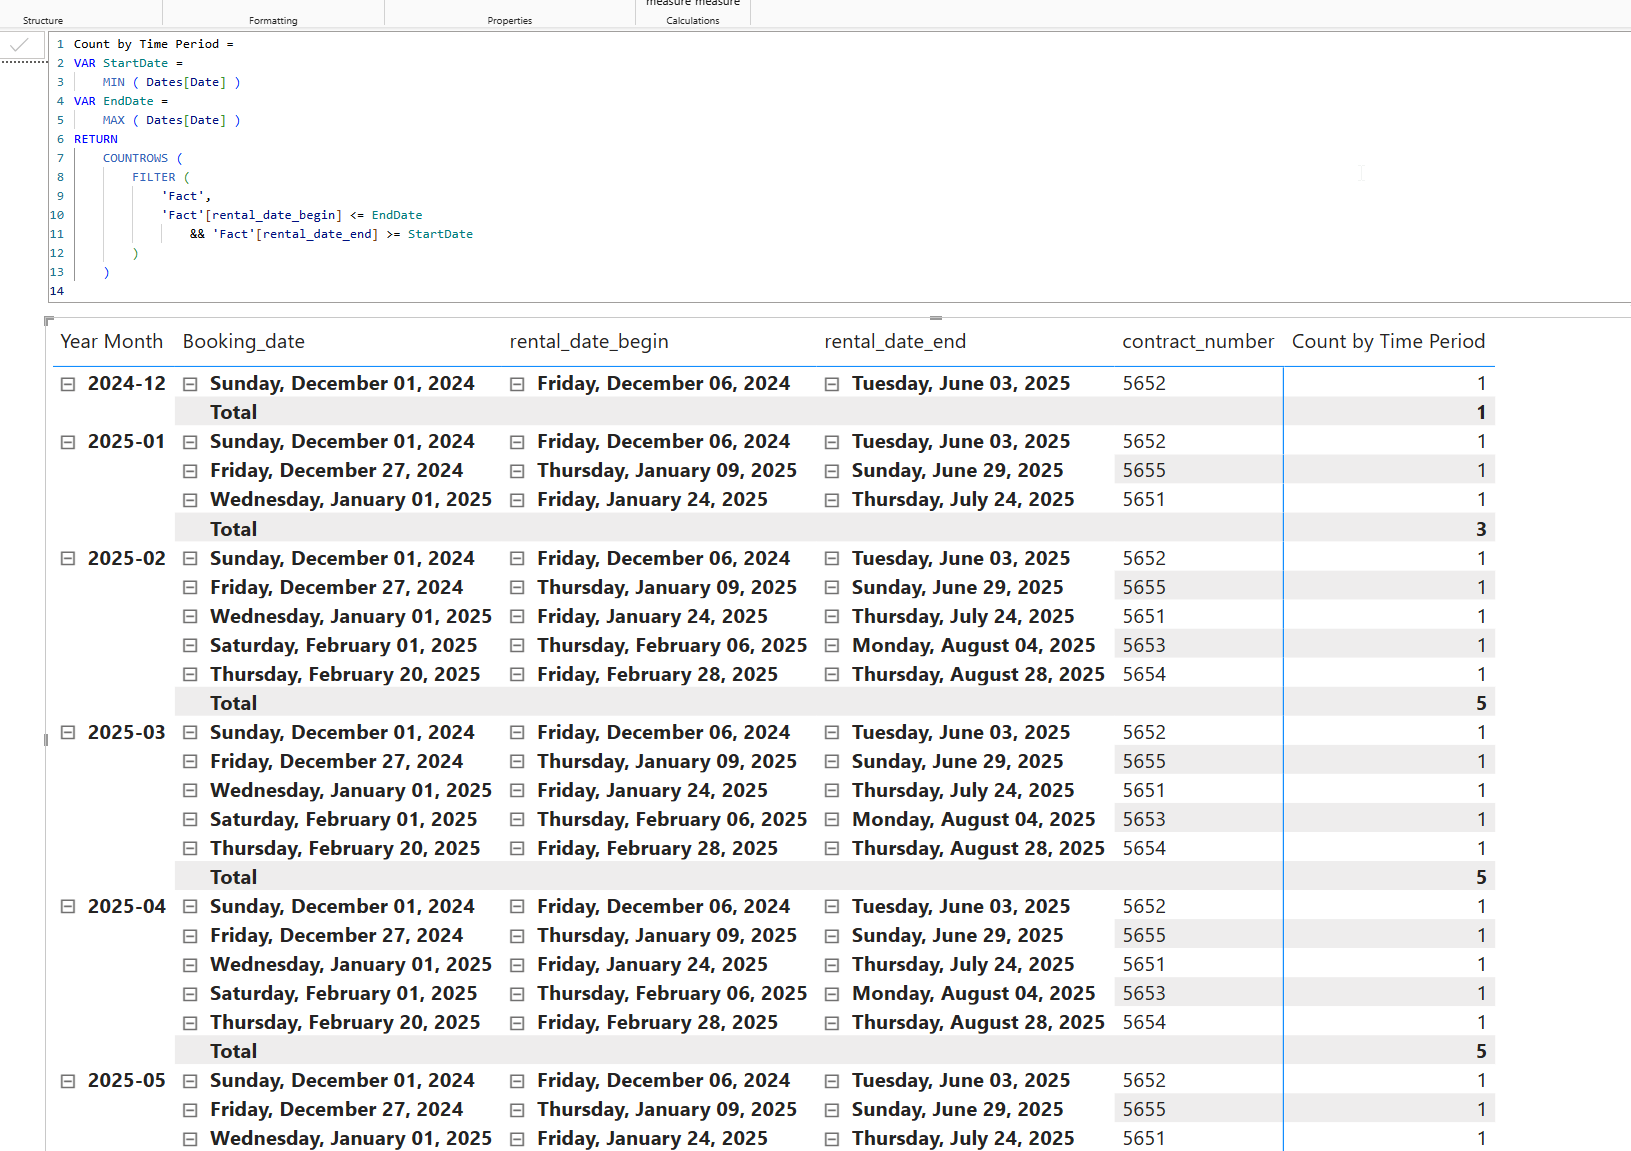Open the Structure ribbon group
The height and width of the screenshot is (1151, 1631).
click(x=43, y=20)
